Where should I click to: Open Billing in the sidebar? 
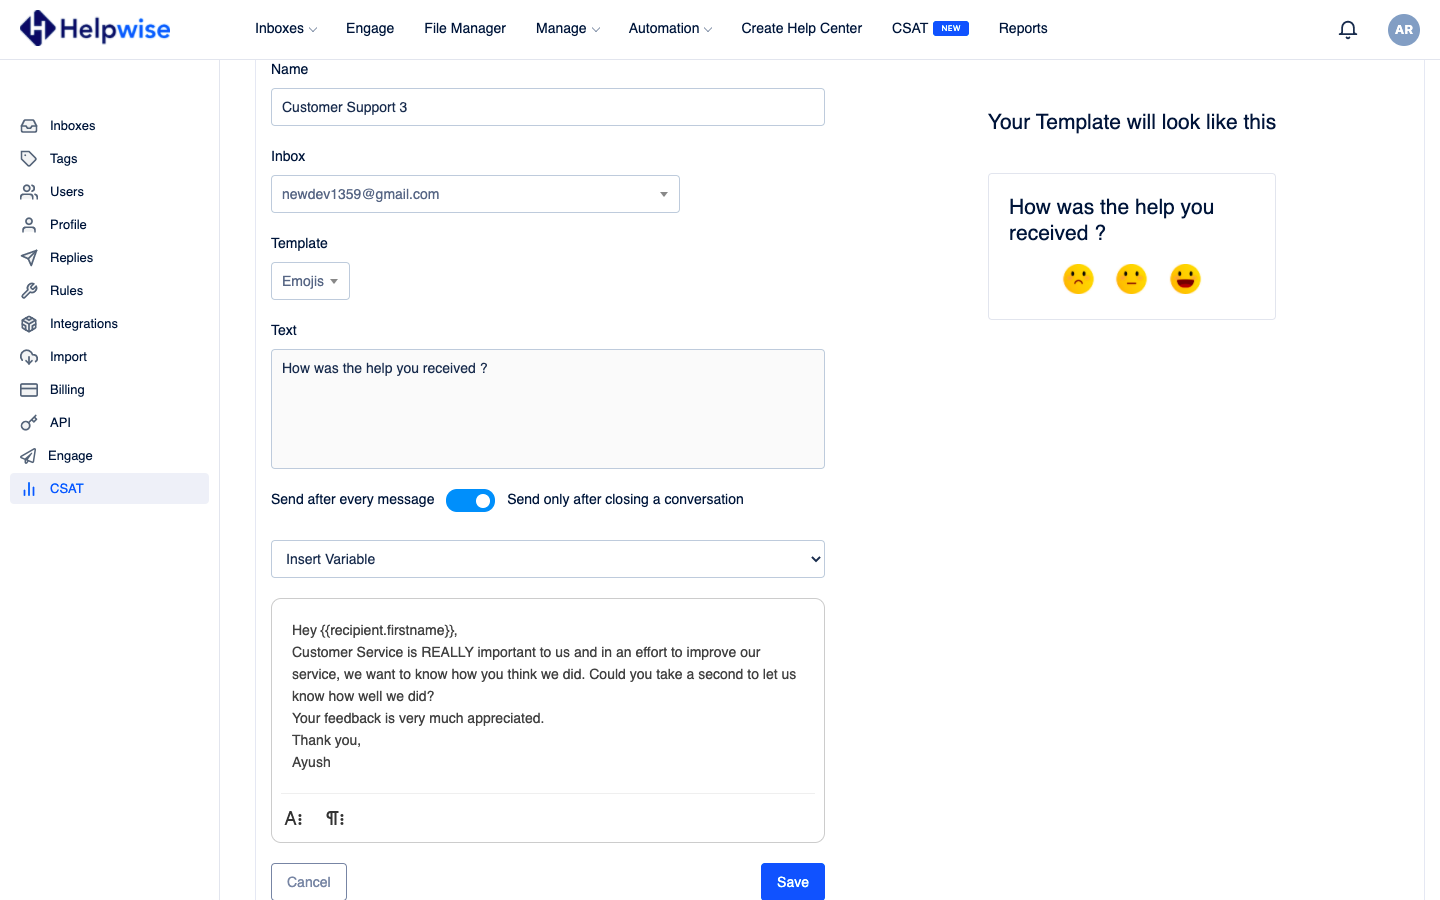pyautogui.click(x=67, y=390)
